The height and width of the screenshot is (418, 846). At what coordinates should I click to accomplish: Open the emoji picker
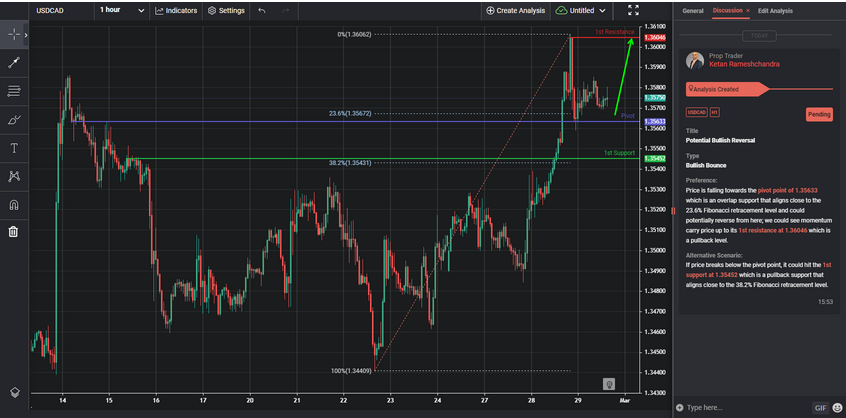pyautogui.click(x=837, y=408)
